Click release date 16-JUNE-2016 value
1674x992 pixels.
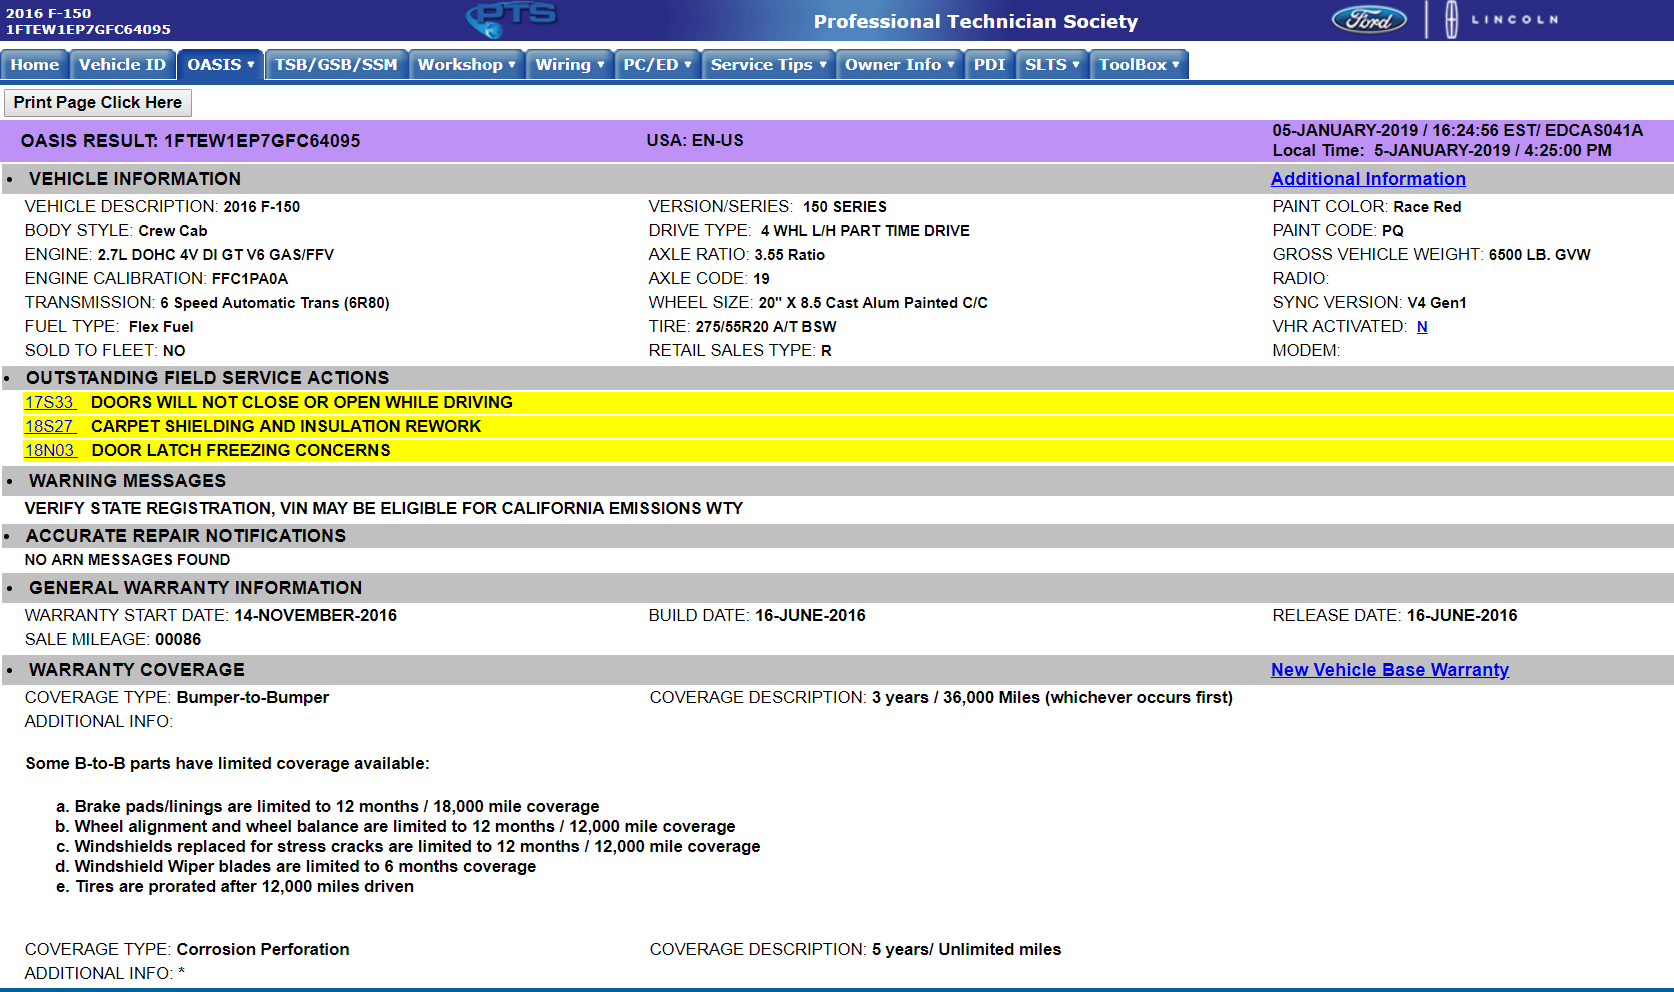(1462, 616)
